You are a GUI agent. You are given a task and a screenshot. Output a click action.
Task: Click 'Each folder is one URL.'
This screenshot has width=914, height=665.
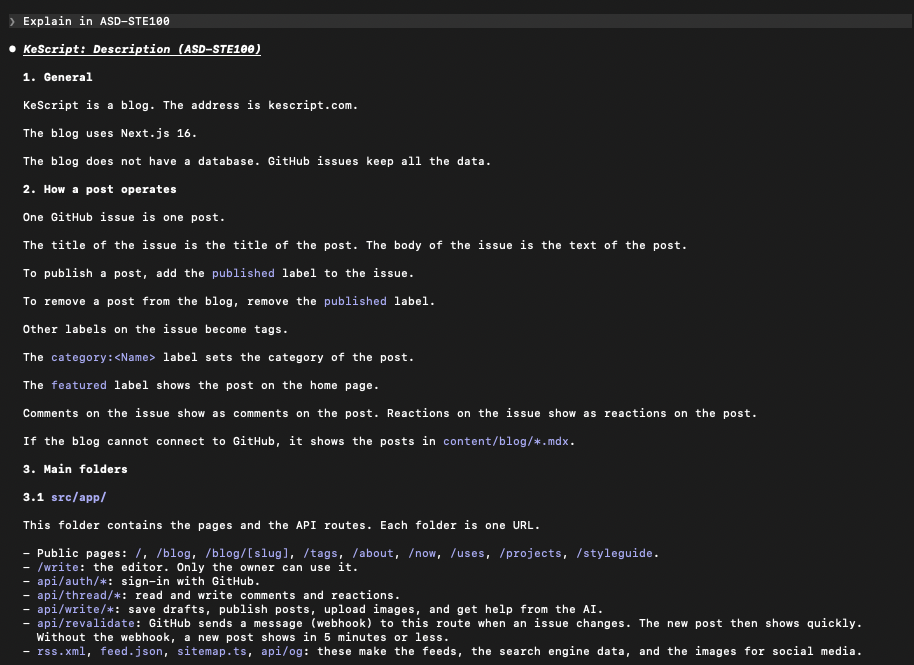tap(460, 525)
